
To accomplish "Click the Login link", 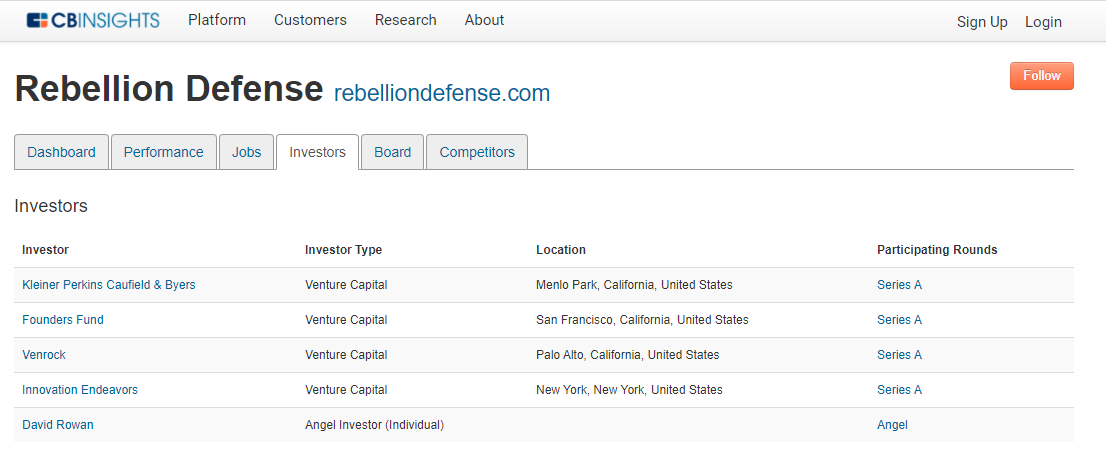I will (1043, 22).
